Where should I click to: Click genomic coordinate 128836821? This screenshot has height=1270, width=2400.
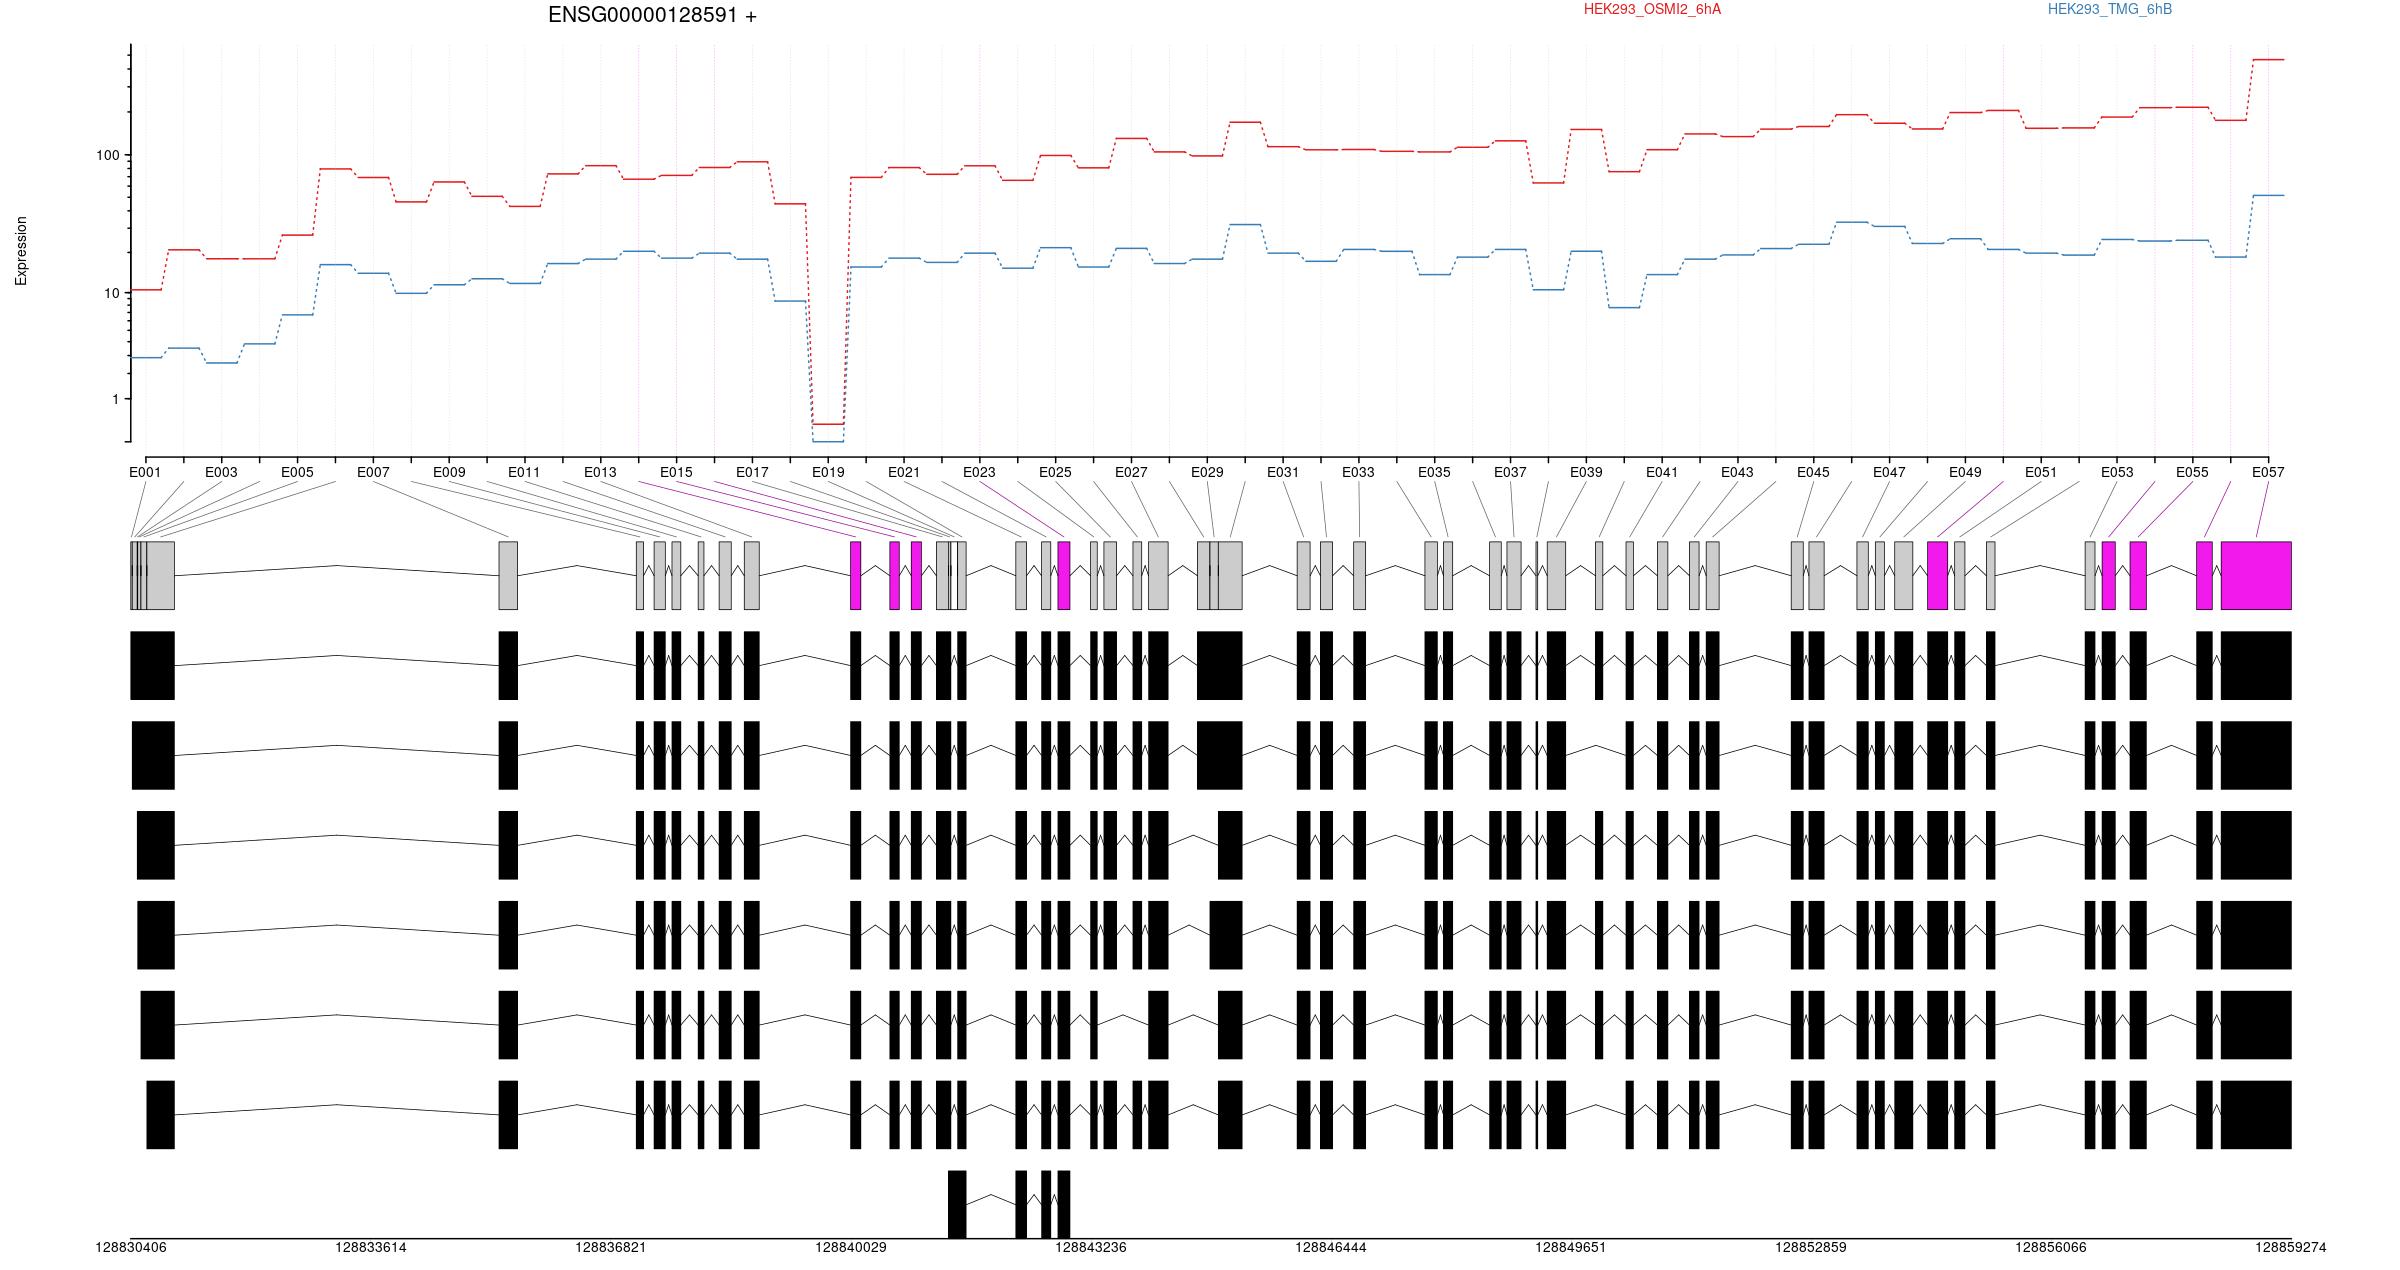pyautogui.click(x=611, y=1247)
